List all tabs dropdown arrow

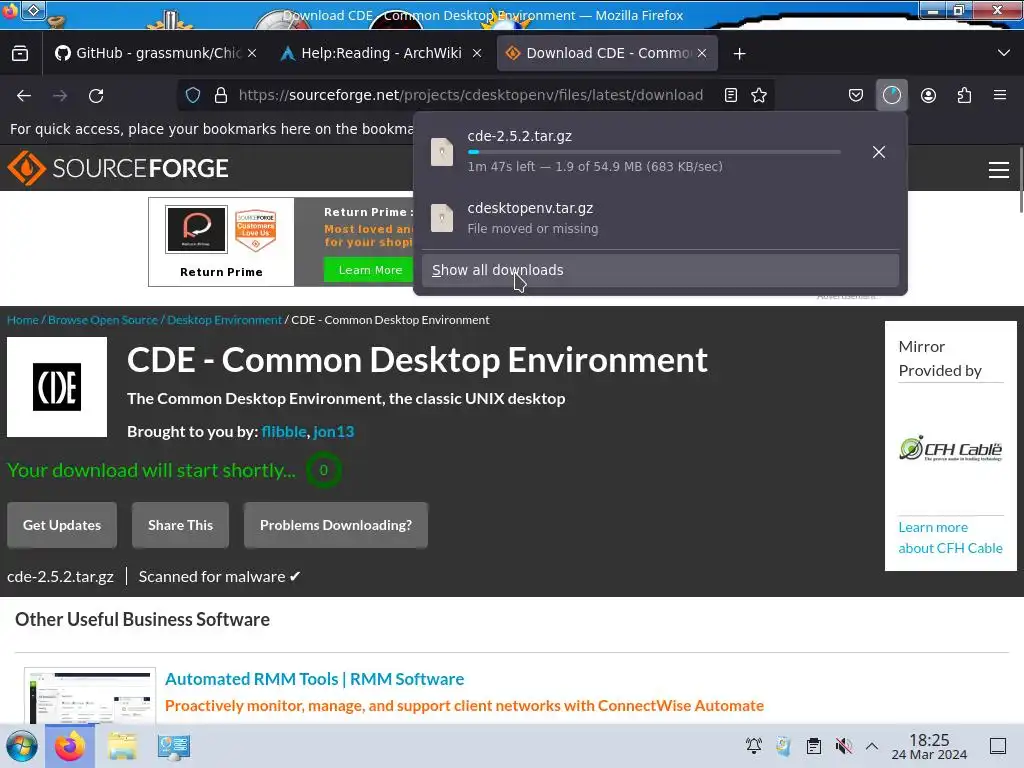[1004, 53]
